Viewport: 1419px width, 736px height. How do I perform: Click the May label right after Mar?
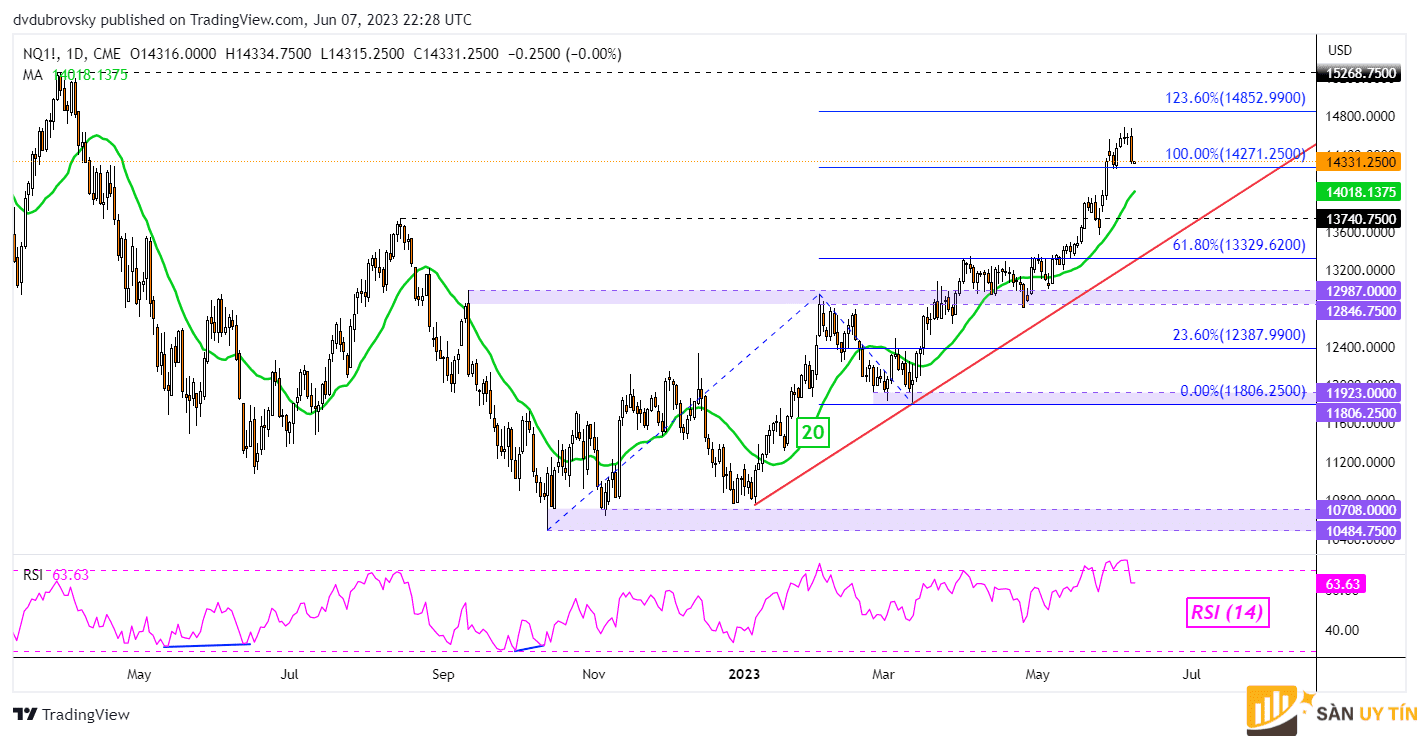(x=1038, y=674)
